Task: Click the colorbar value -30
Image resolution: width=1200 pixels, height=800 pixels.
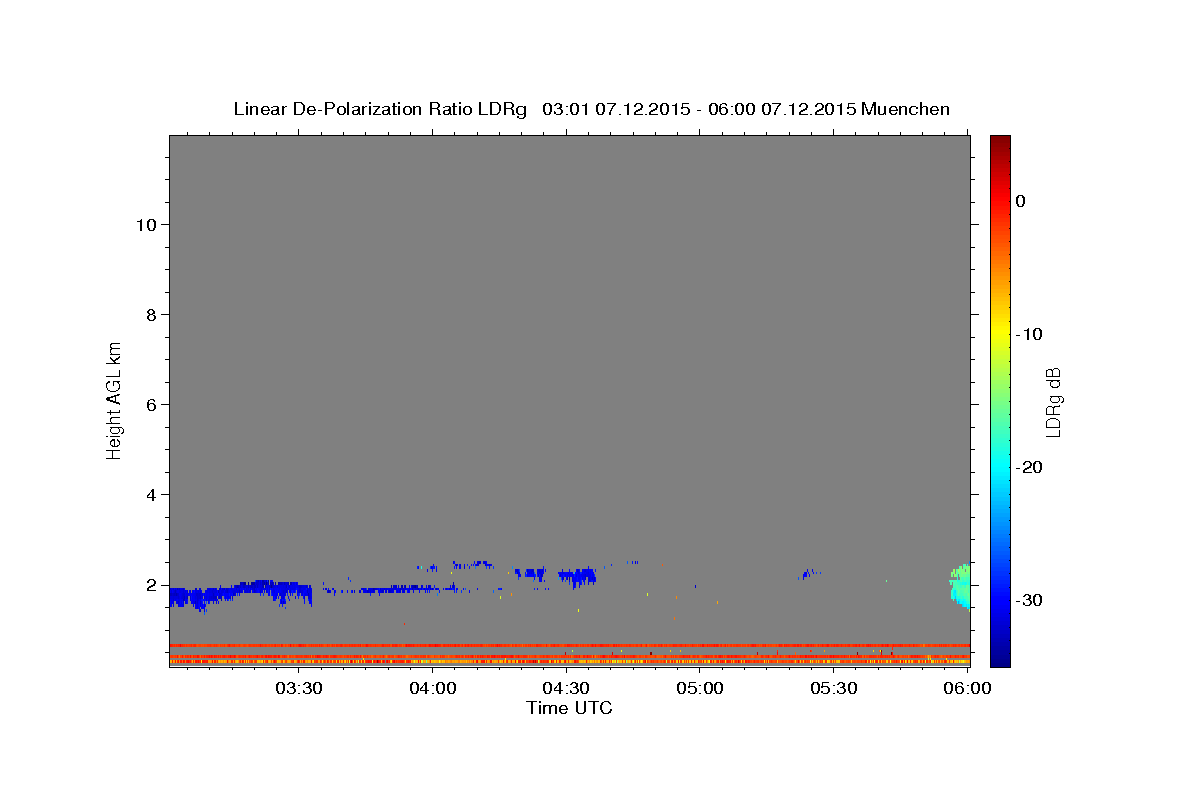Action: [1029, 600]
